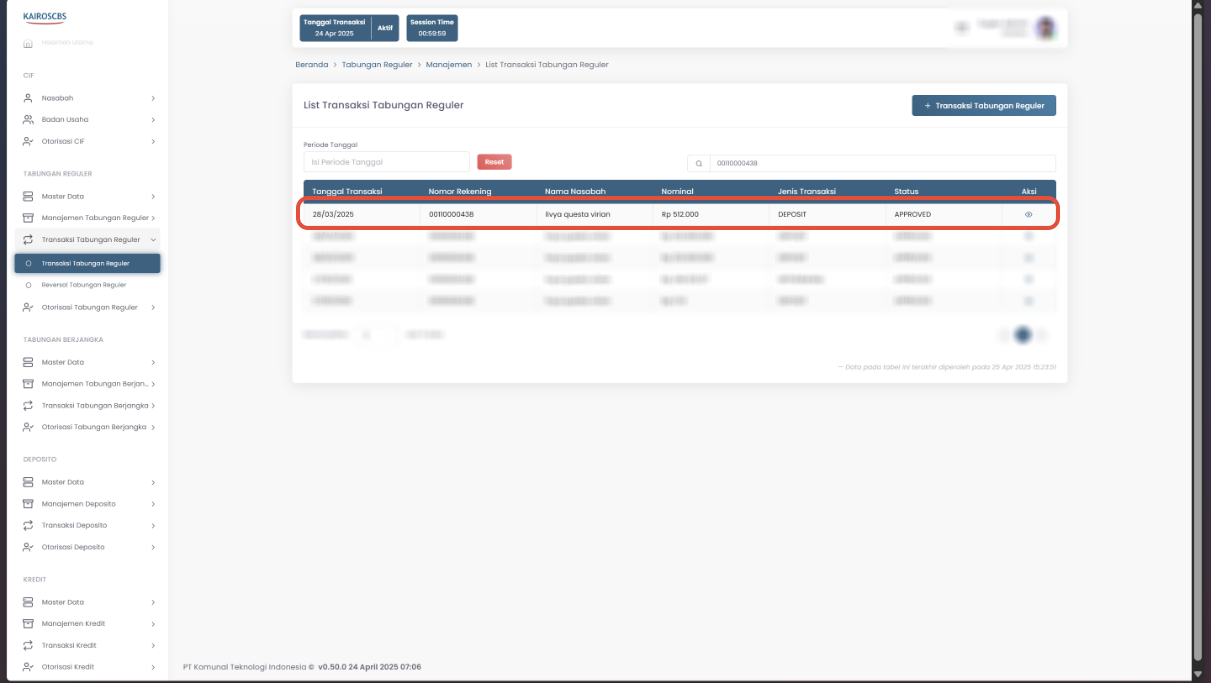Click the Manajemen Deposito archive icon

pyautogui.click(x=29, y=504)
